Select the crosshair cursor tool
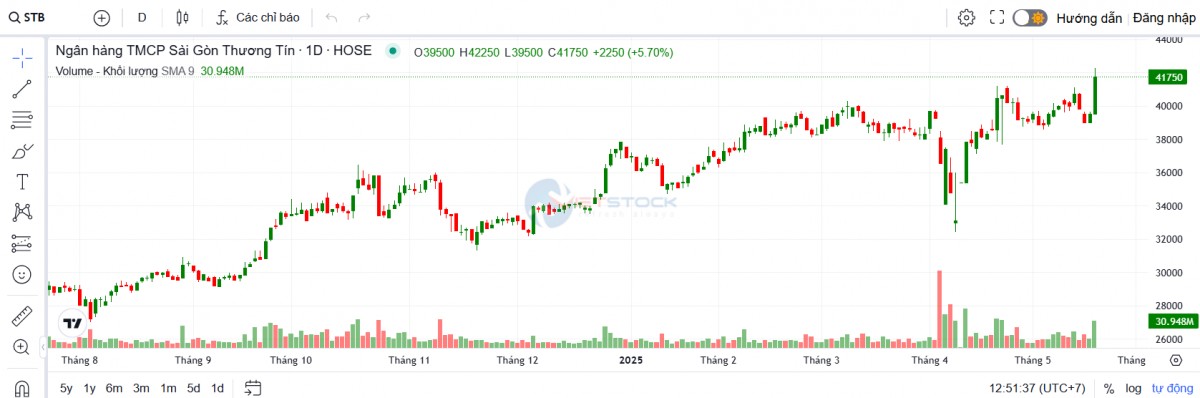Screen dimensions: 1200x398 coord(21,57)
